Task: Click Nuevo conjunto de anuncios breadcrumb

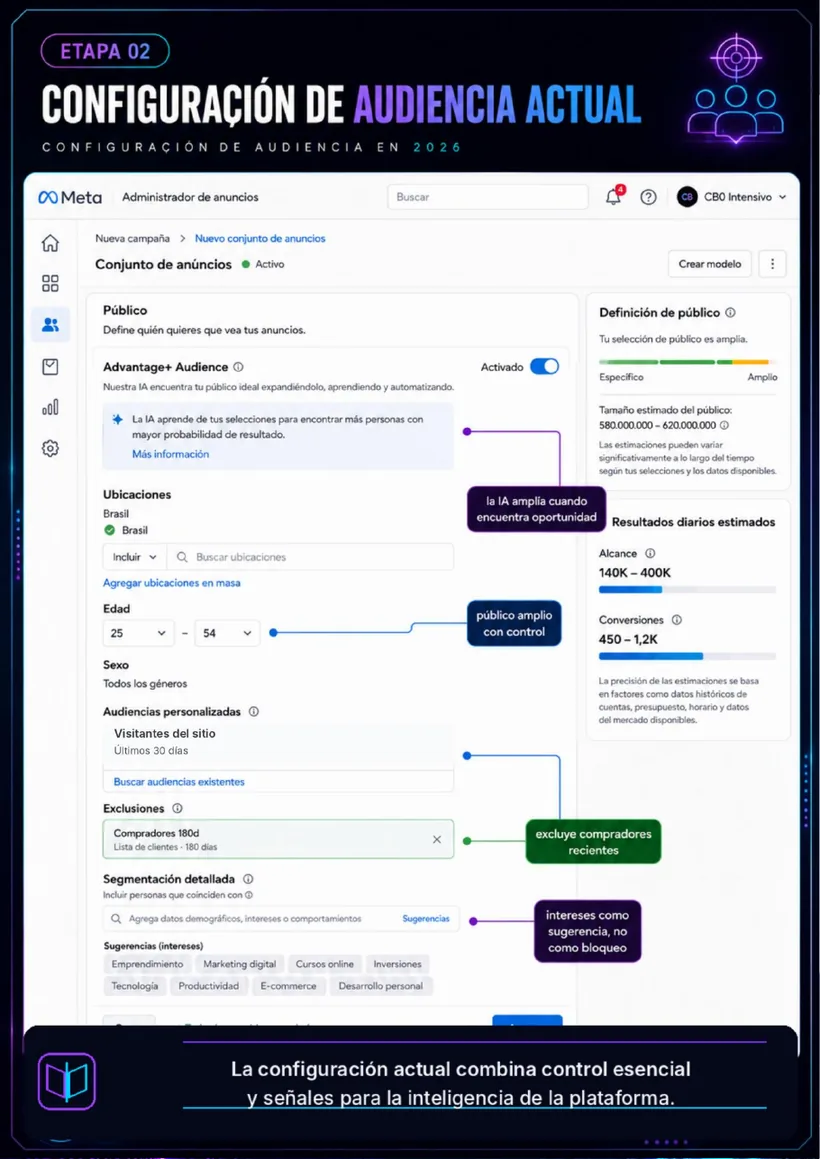Action: point(260,239)
